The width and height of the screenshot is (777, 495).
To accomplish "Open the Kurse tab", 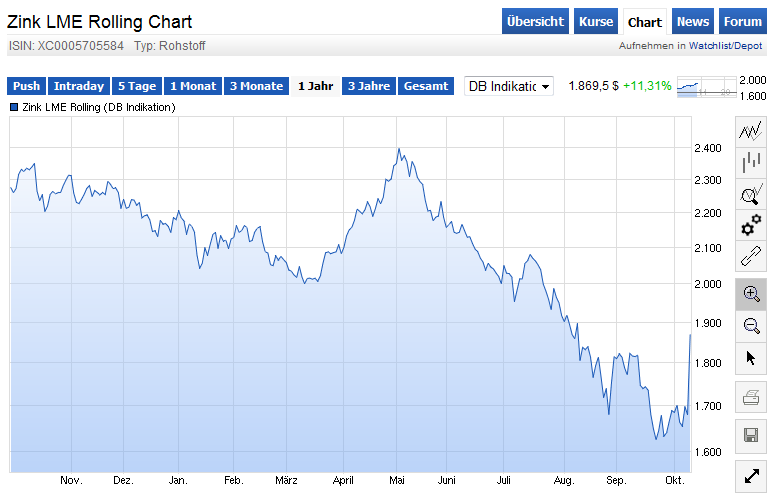I will tap(595, 22).
